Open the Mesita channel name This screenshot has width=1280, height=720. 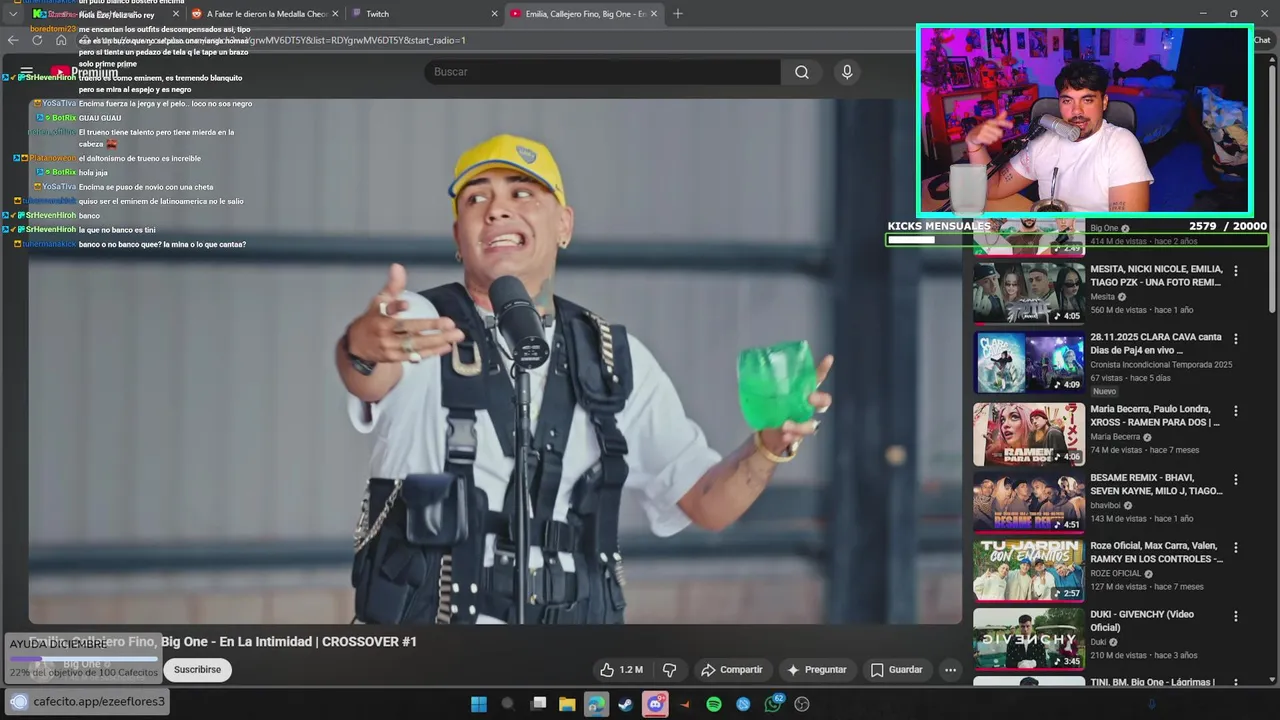pos(1102,297)
